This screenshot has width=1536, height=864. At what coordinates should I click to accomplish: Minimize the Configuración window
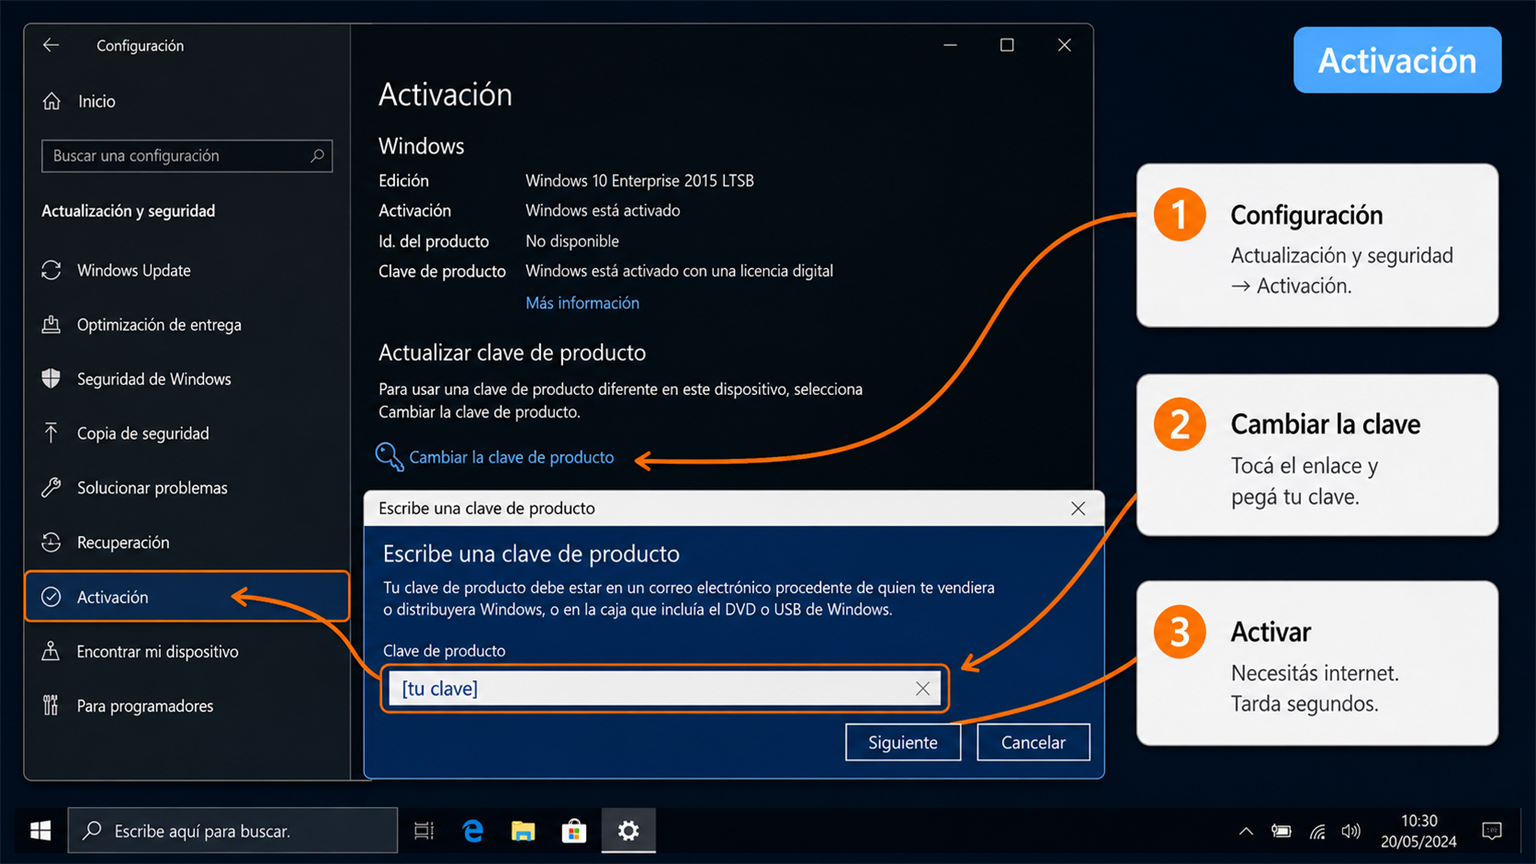pyautogui.click(x=950, y=45)
